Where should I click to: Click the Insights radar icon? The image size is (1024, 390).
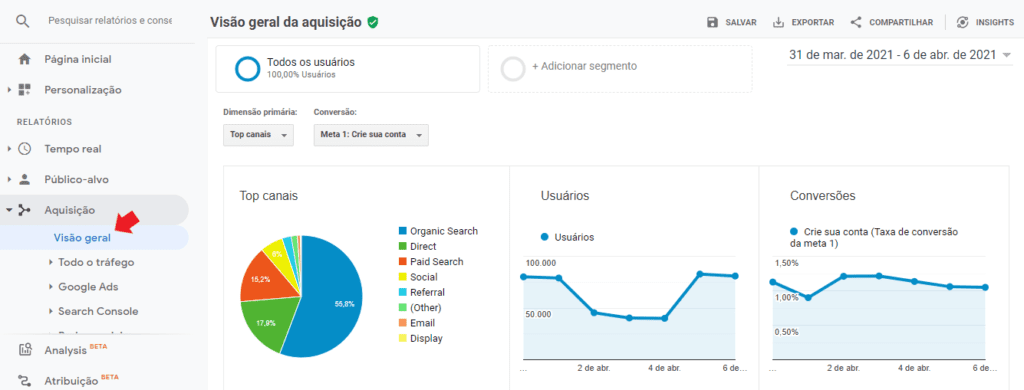coord(962,22)
